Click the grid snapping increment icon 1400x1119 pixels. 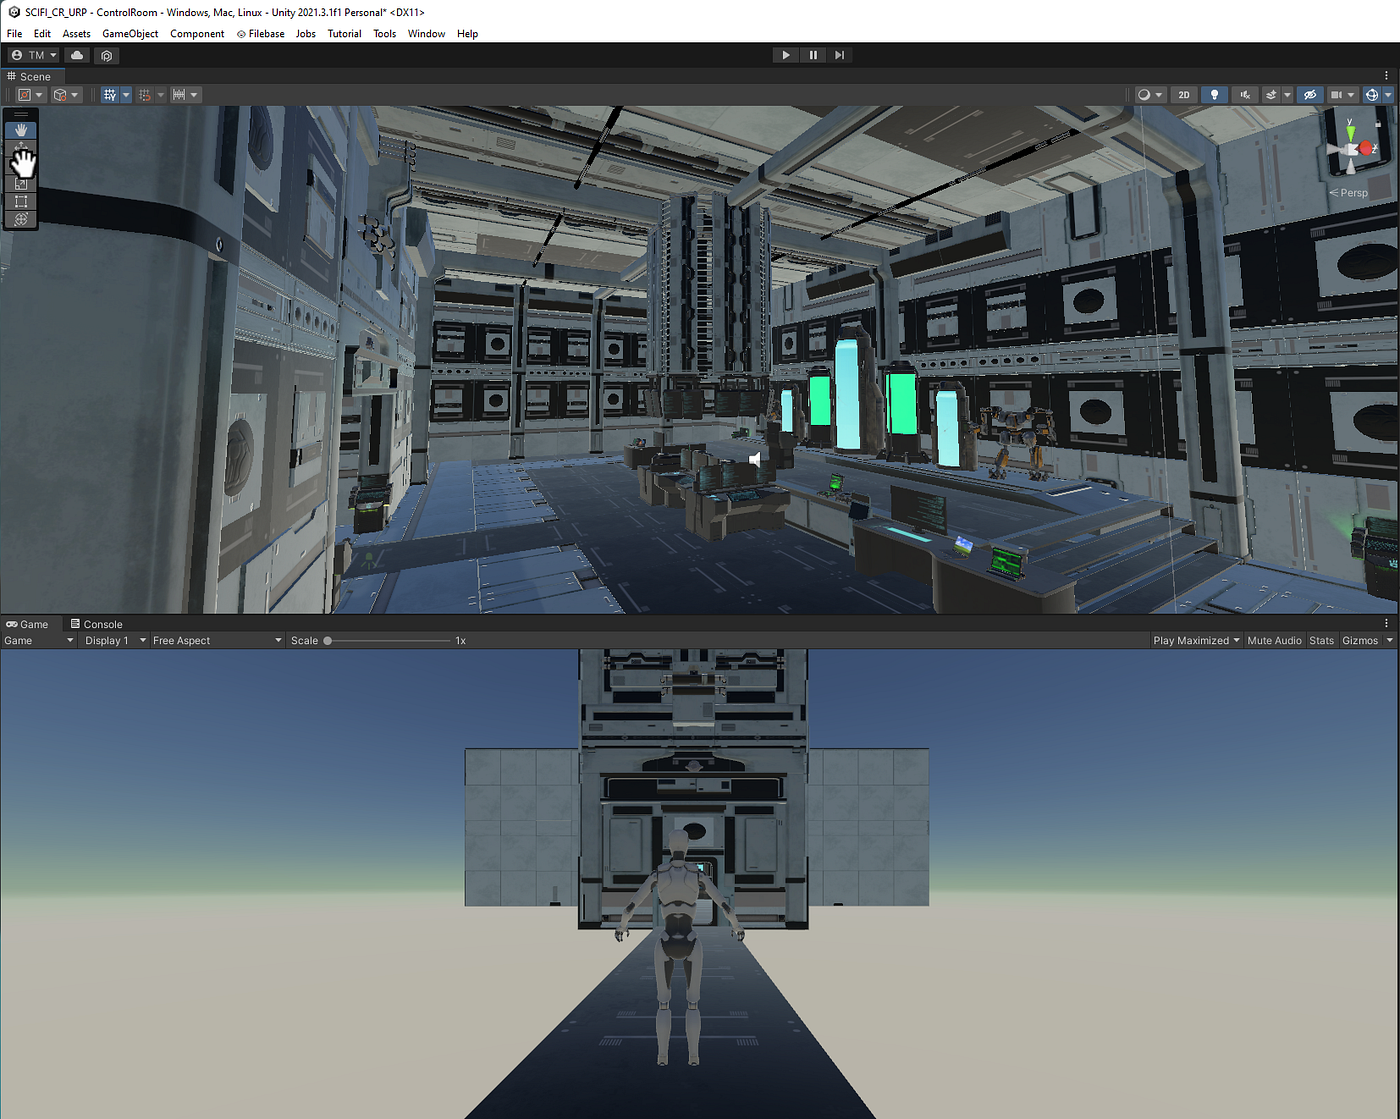pyautogui.click(x=144, y=95)
